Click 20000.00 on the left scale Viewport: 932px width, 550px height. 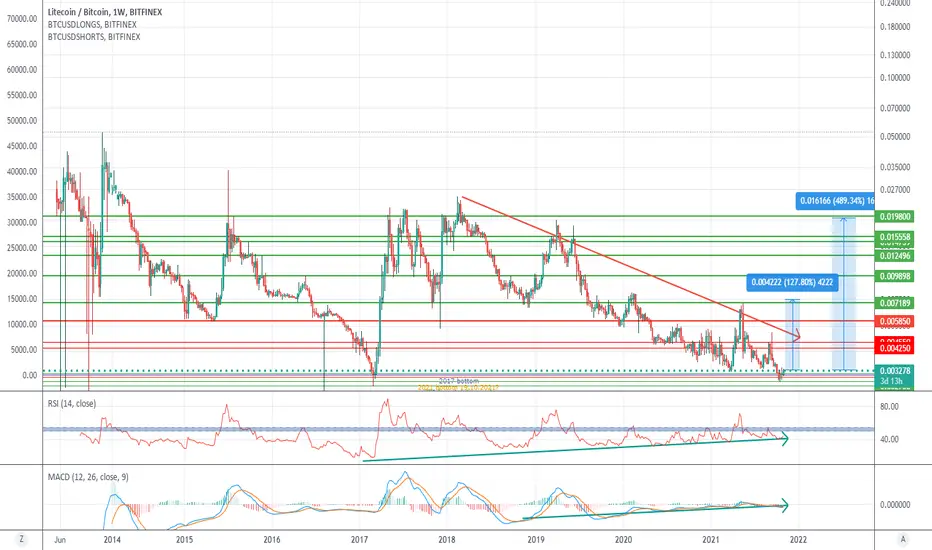[22, 274]
